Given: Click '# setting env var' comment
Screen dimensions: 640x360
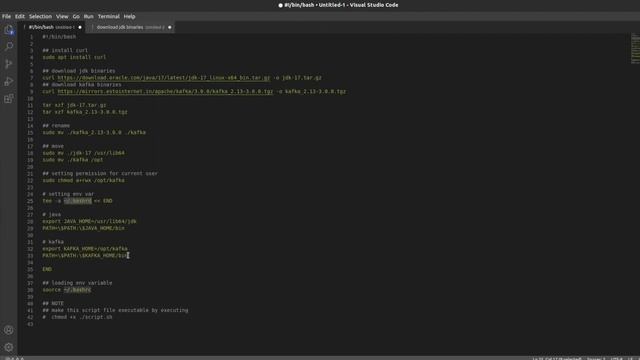Looking at the screenshot, I should coord(68,194).
